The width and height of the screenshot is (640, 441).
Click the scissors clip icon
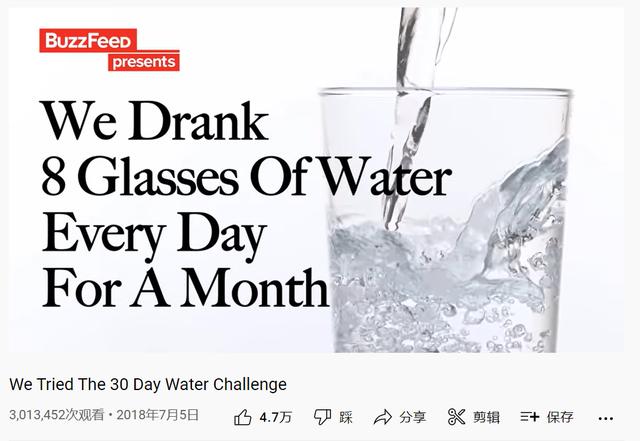pos(457,417)
